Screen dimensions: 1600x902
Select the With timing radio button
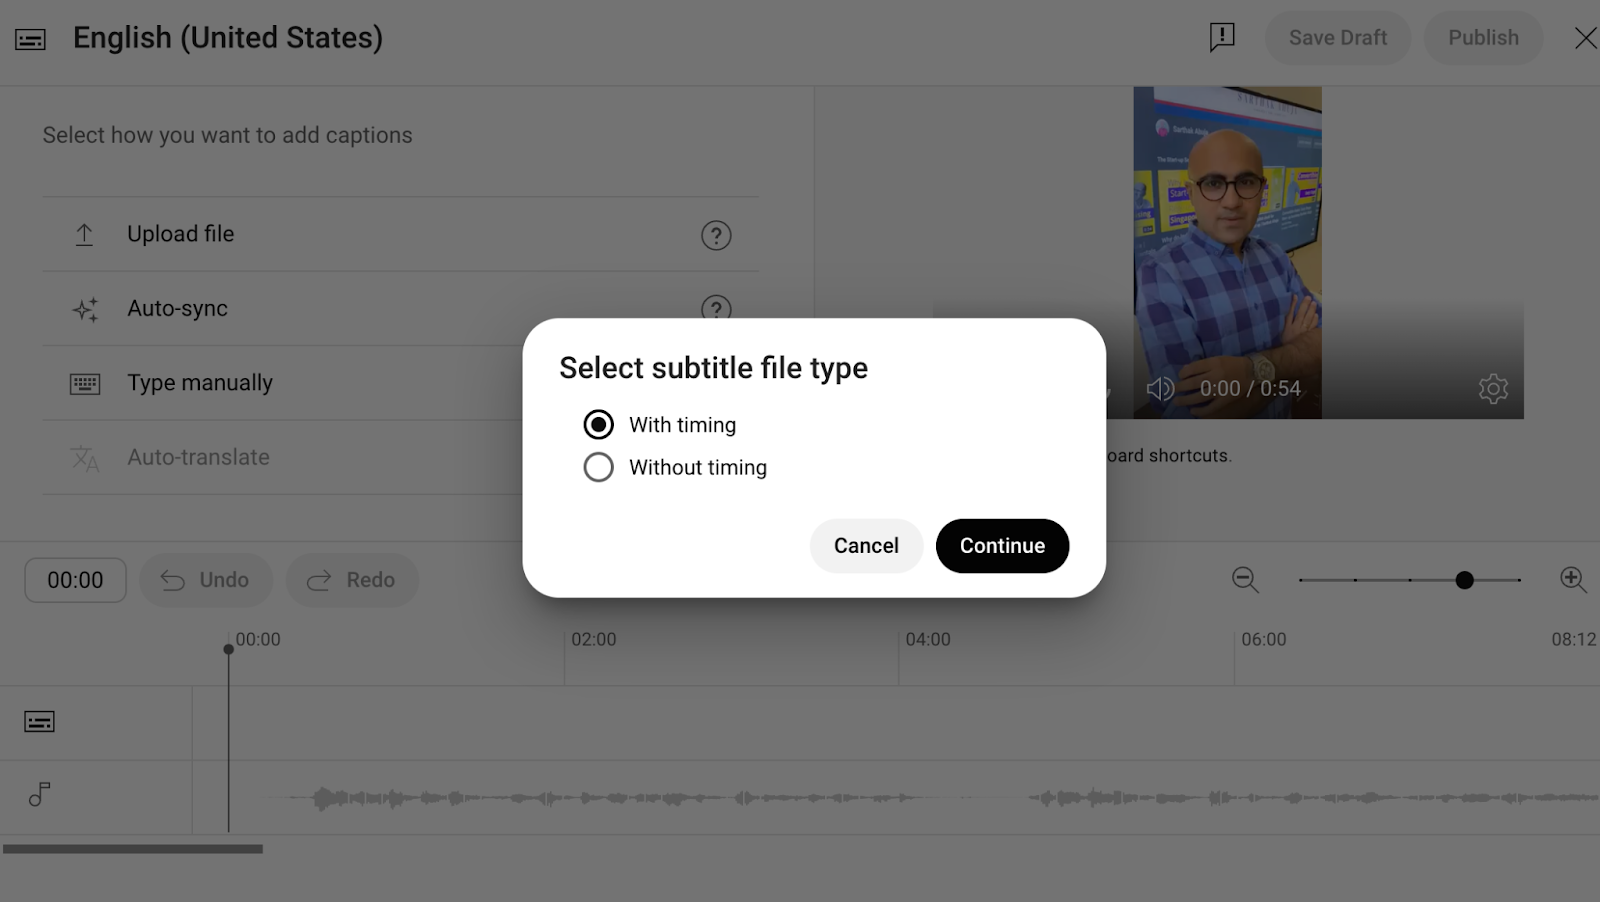[x=598, y=425]
